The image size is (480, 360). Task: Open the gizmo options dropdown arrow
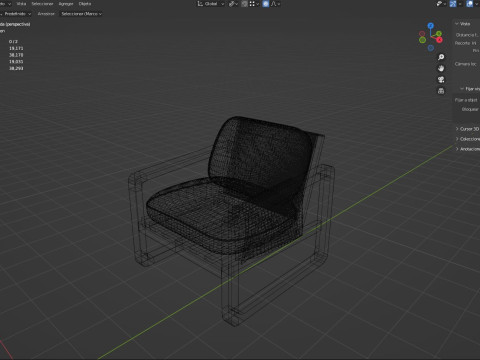coord(460,4)
